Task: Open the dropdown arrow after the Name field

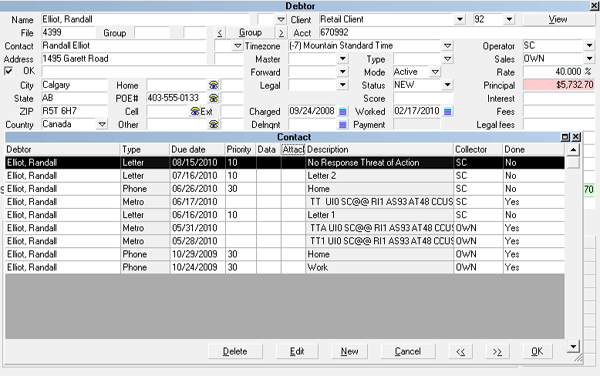Action: (281, 19)
